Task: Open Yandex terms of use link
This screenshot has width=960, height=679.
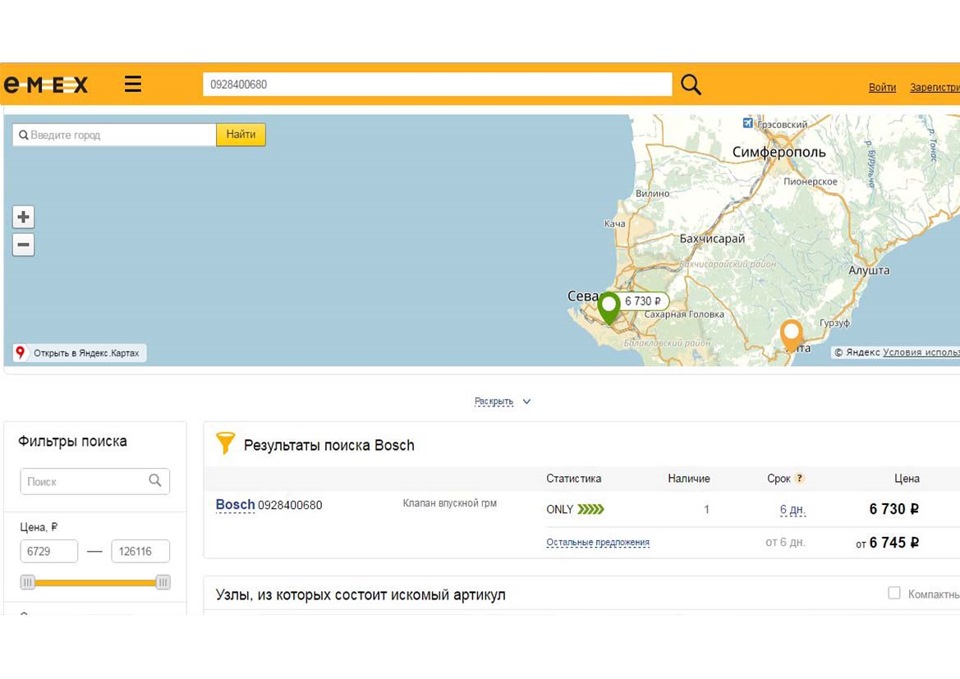Action: click(x=921, y=352)
